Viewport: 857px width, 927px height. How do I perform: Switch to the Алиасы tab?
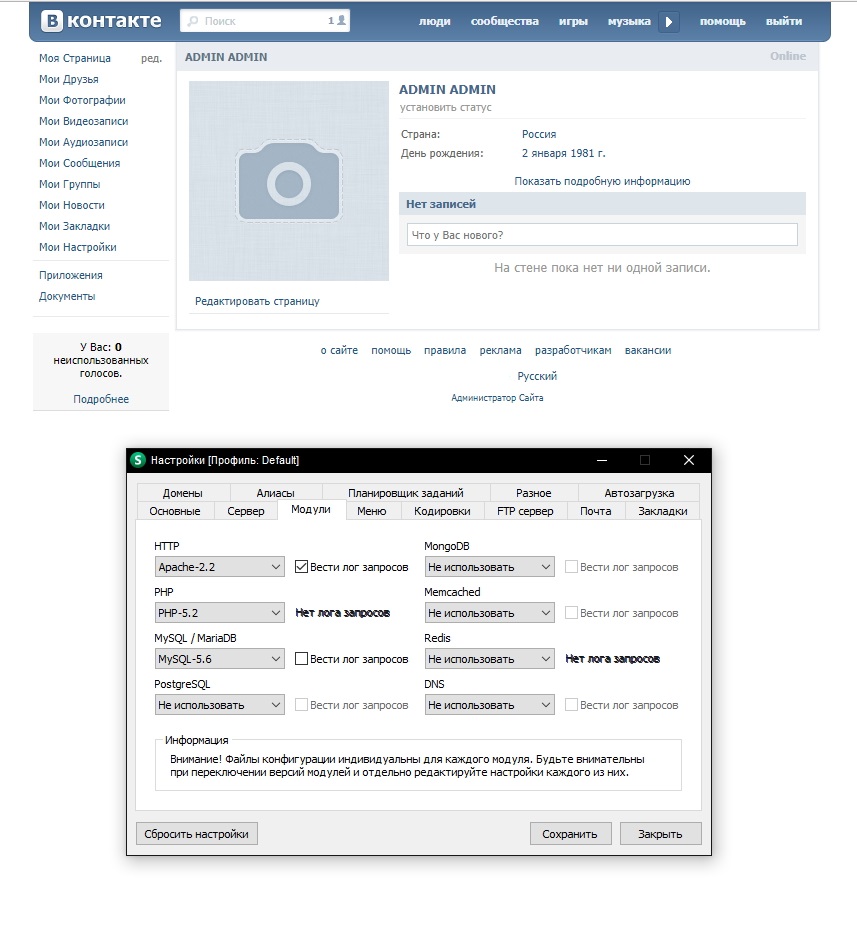coord(275,492)
